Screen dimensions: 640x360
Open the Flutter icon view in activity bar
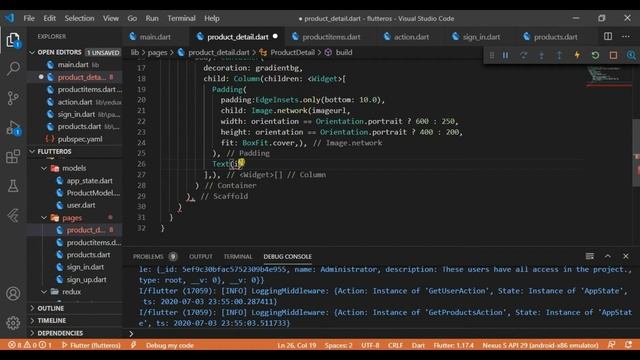click(13, 215)
